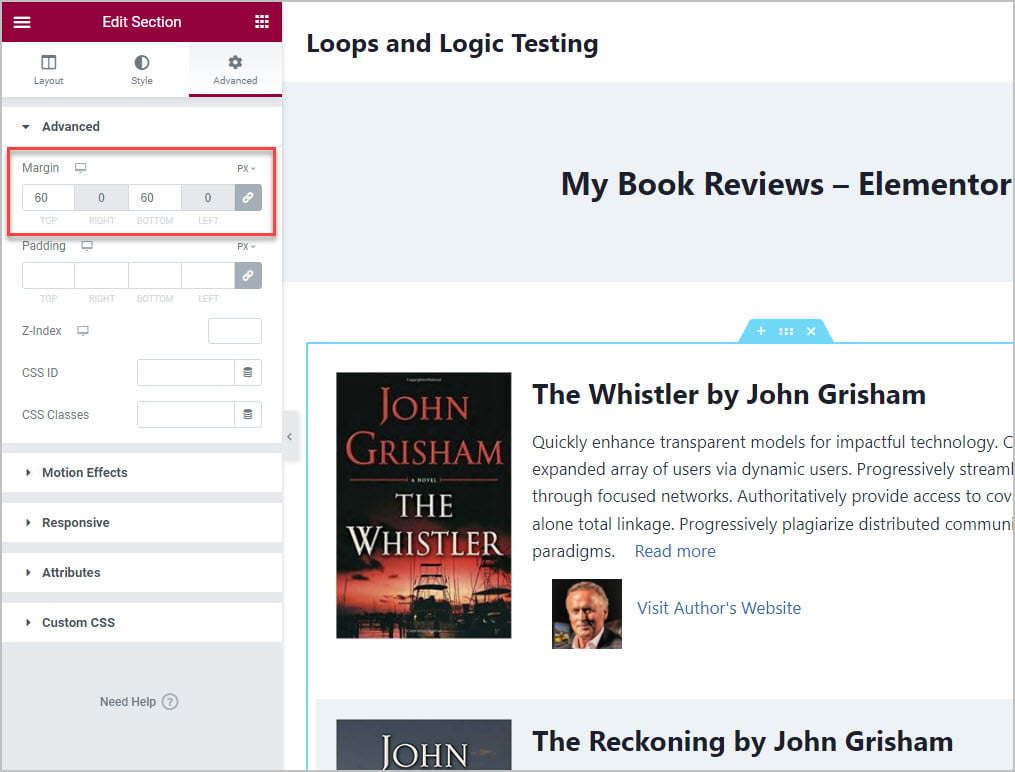
Task: Switch to the Layout tab
Action: pos(48,70)
